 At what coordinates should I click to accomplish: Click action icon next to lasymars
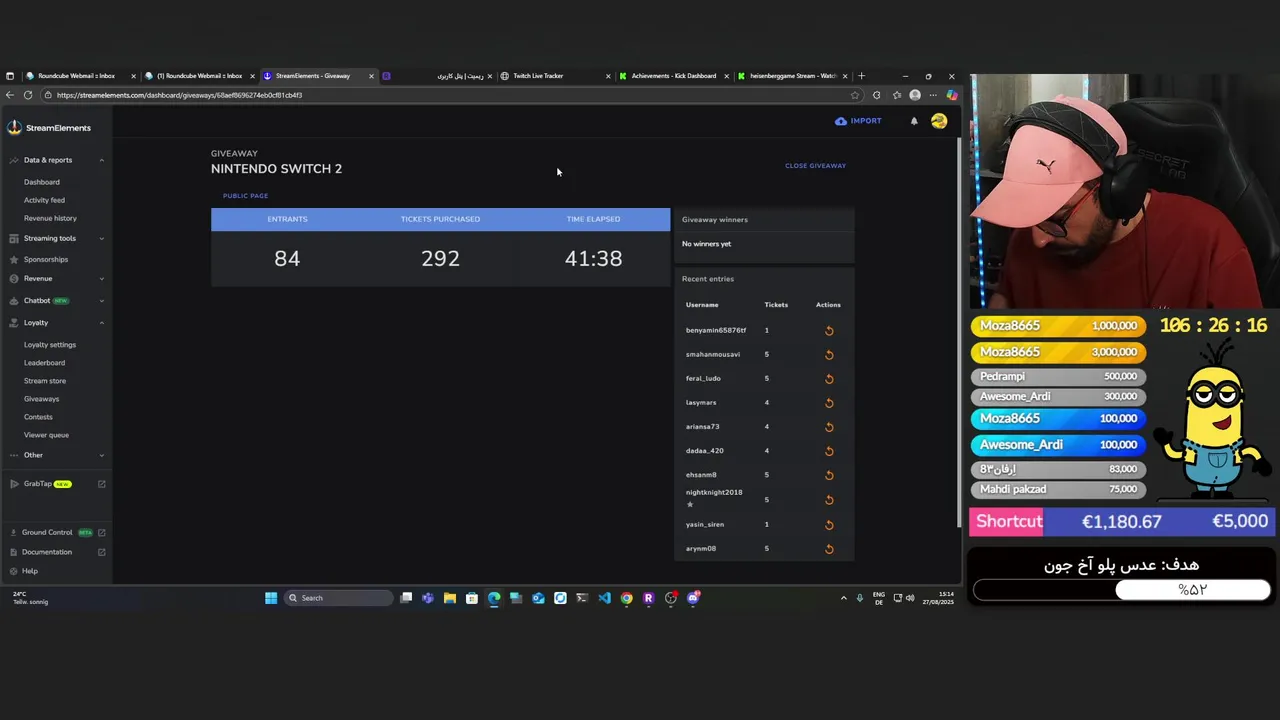829,403
